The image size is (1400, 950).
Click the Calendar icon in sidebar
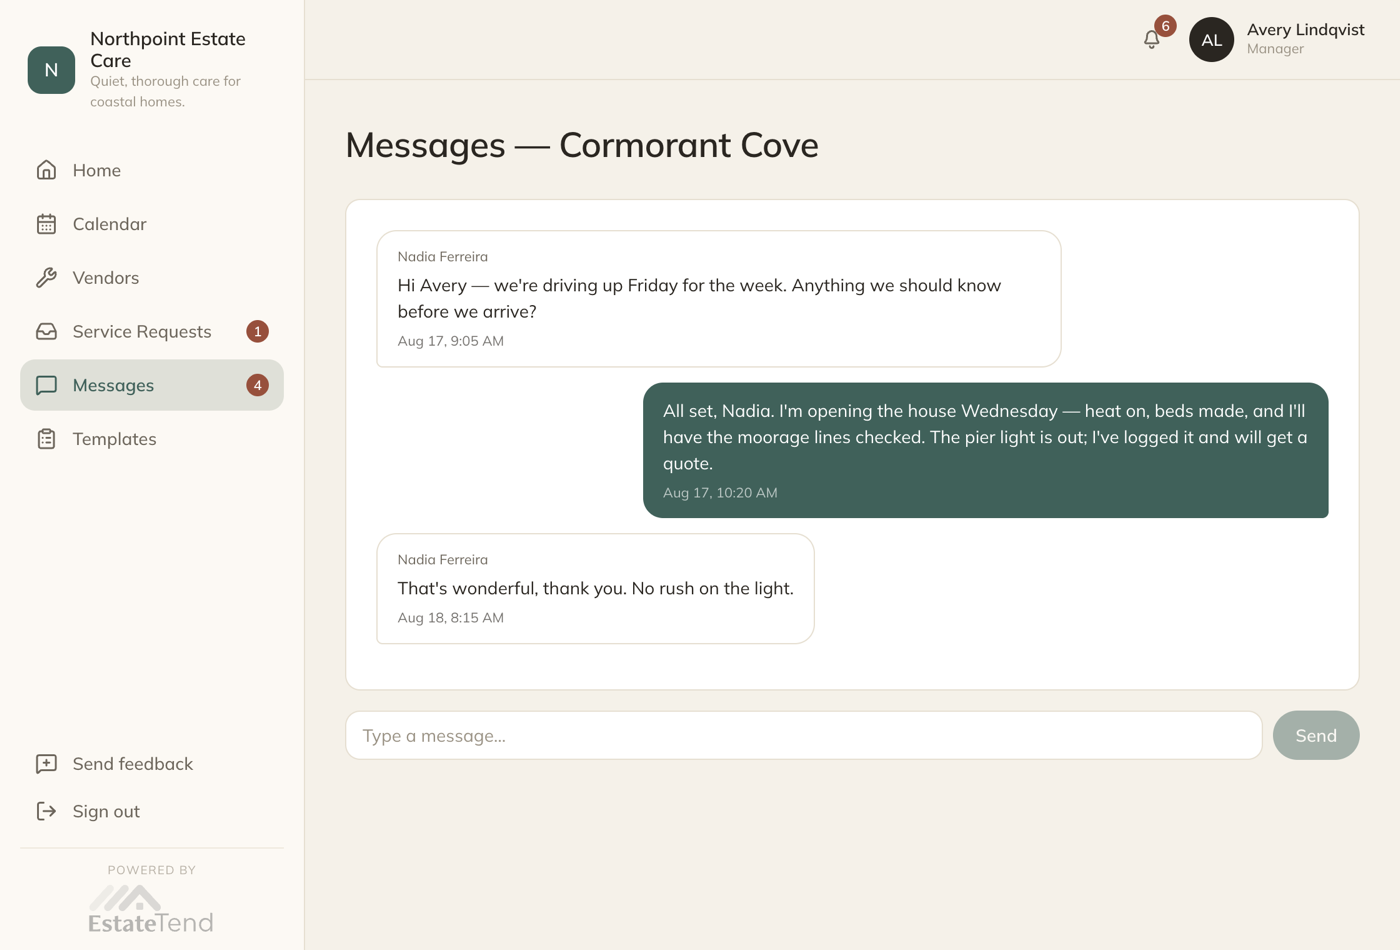pos(46,224)
